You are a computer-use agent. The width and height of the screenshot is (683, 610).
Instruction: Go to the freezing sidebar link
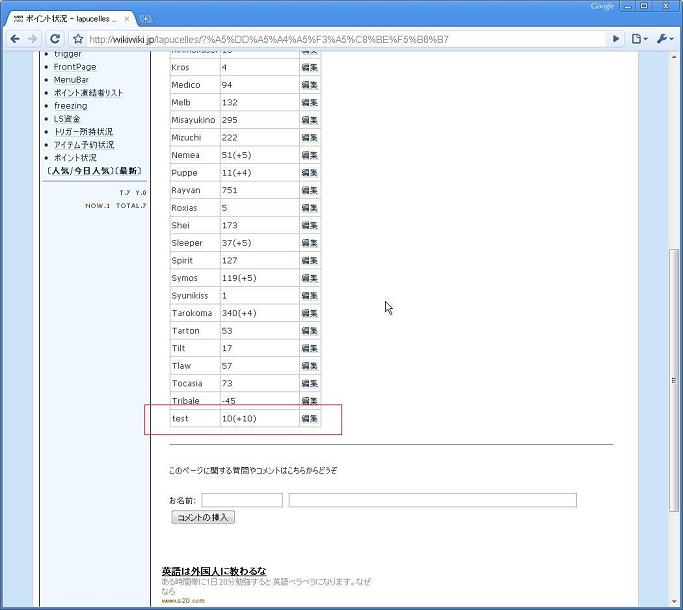[70, 106]
